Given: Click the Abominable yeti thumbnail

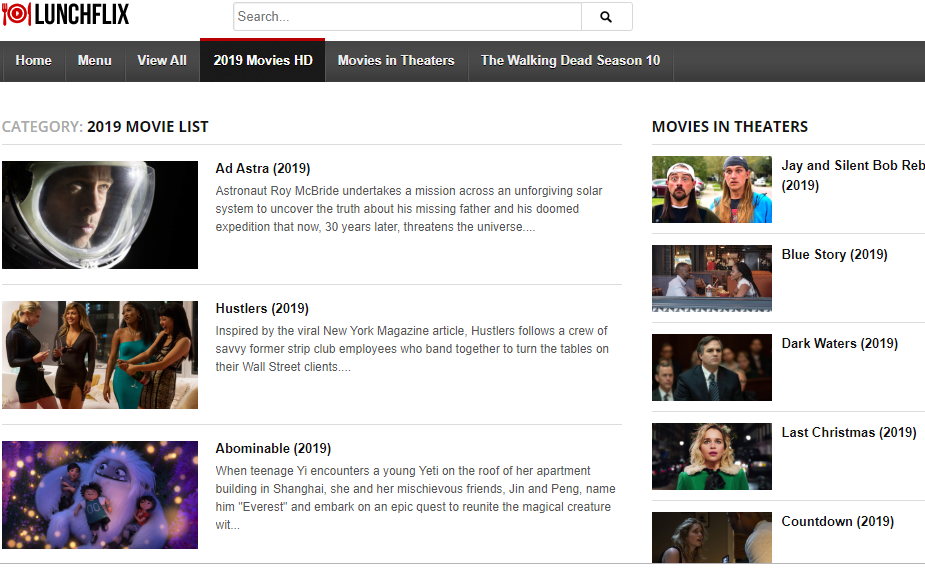Looking at the screenshot, I should pos(100,495).
